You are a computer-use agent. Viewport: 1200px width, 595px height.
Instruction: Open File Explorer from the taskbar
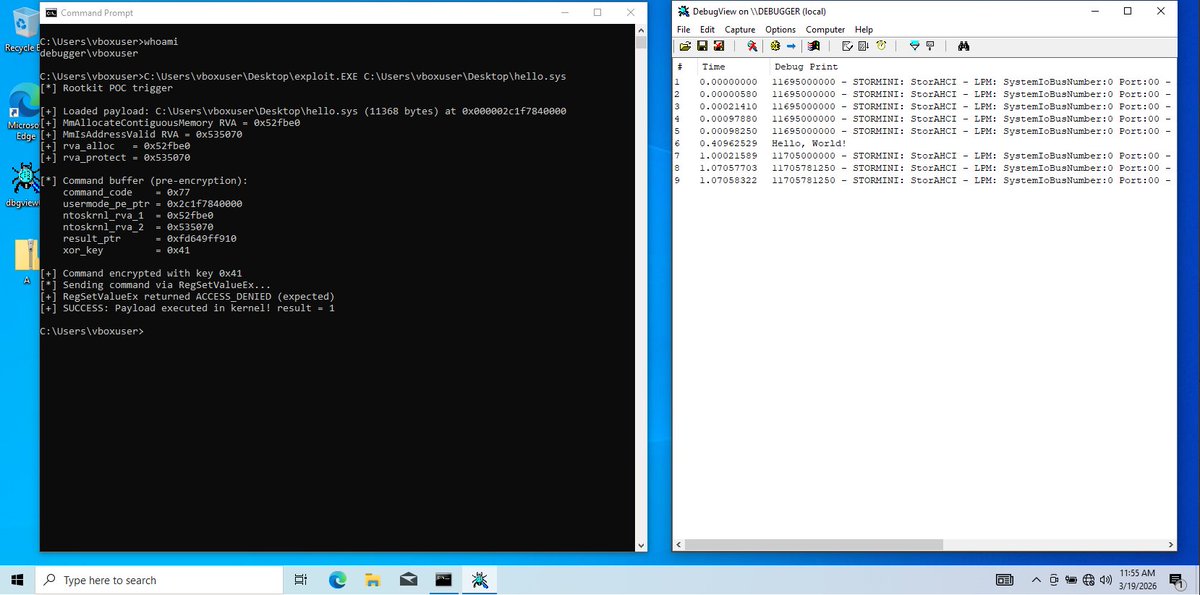tap(372, 580)
